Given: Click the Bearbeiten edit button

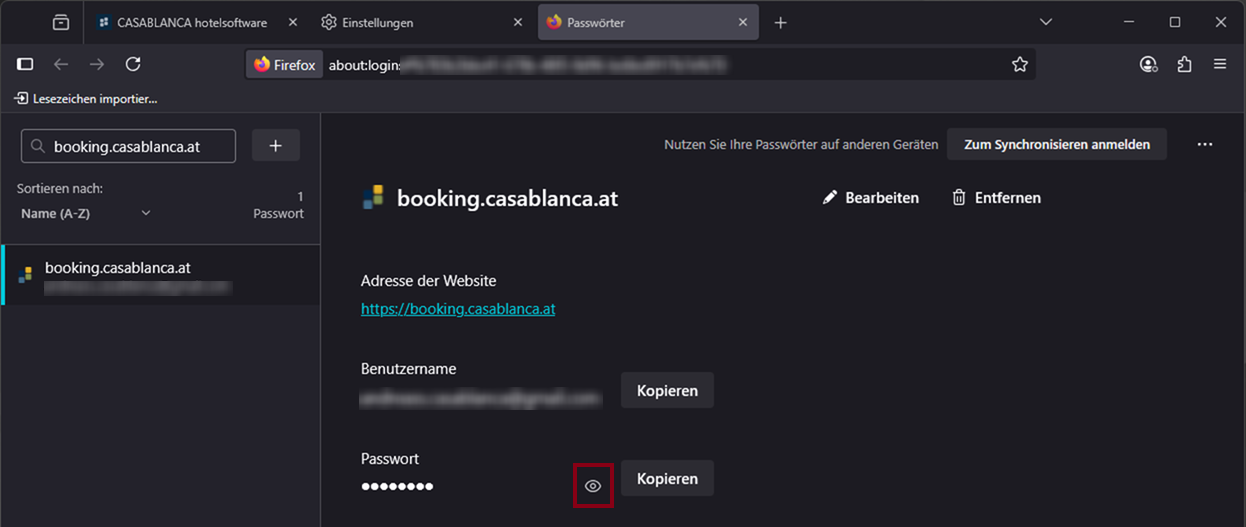Looking at the screenshot, I should (870, 198).
